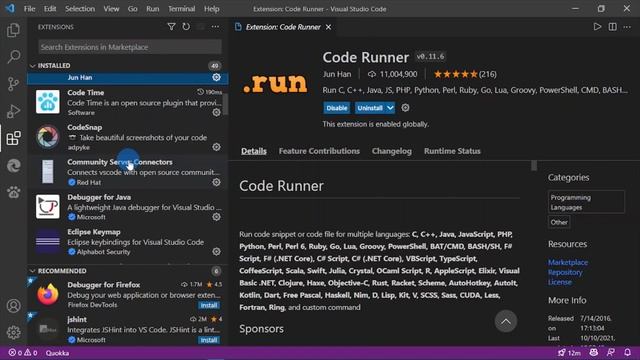The height and width of the screenshot is (360, 640).
Task: Switch to Feature Contributions tab
Action: pos(319,151)
